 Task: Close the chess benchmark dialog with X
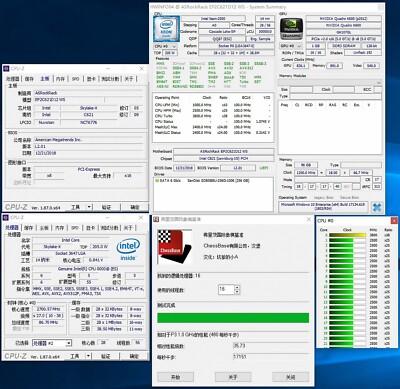[x=308, y=219]
